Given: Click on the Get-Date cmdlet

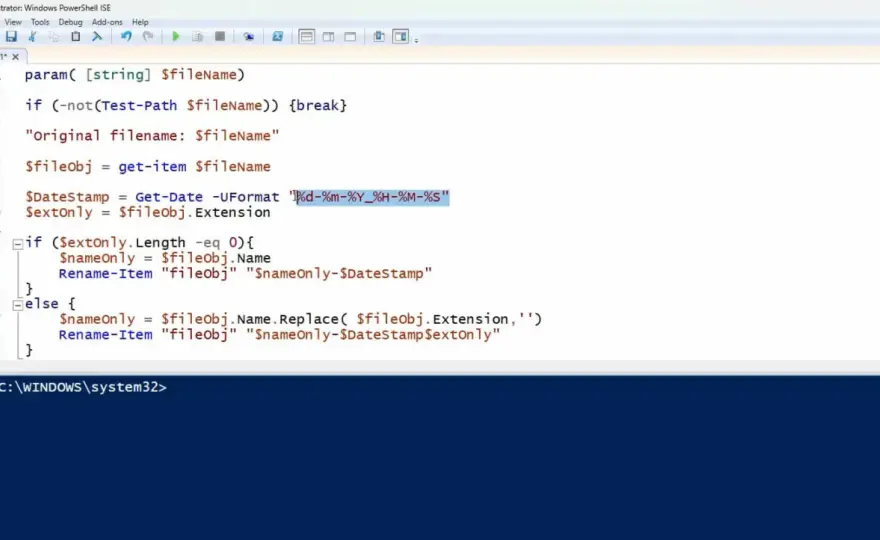Looking at the screenshot, I should [168, 197].
